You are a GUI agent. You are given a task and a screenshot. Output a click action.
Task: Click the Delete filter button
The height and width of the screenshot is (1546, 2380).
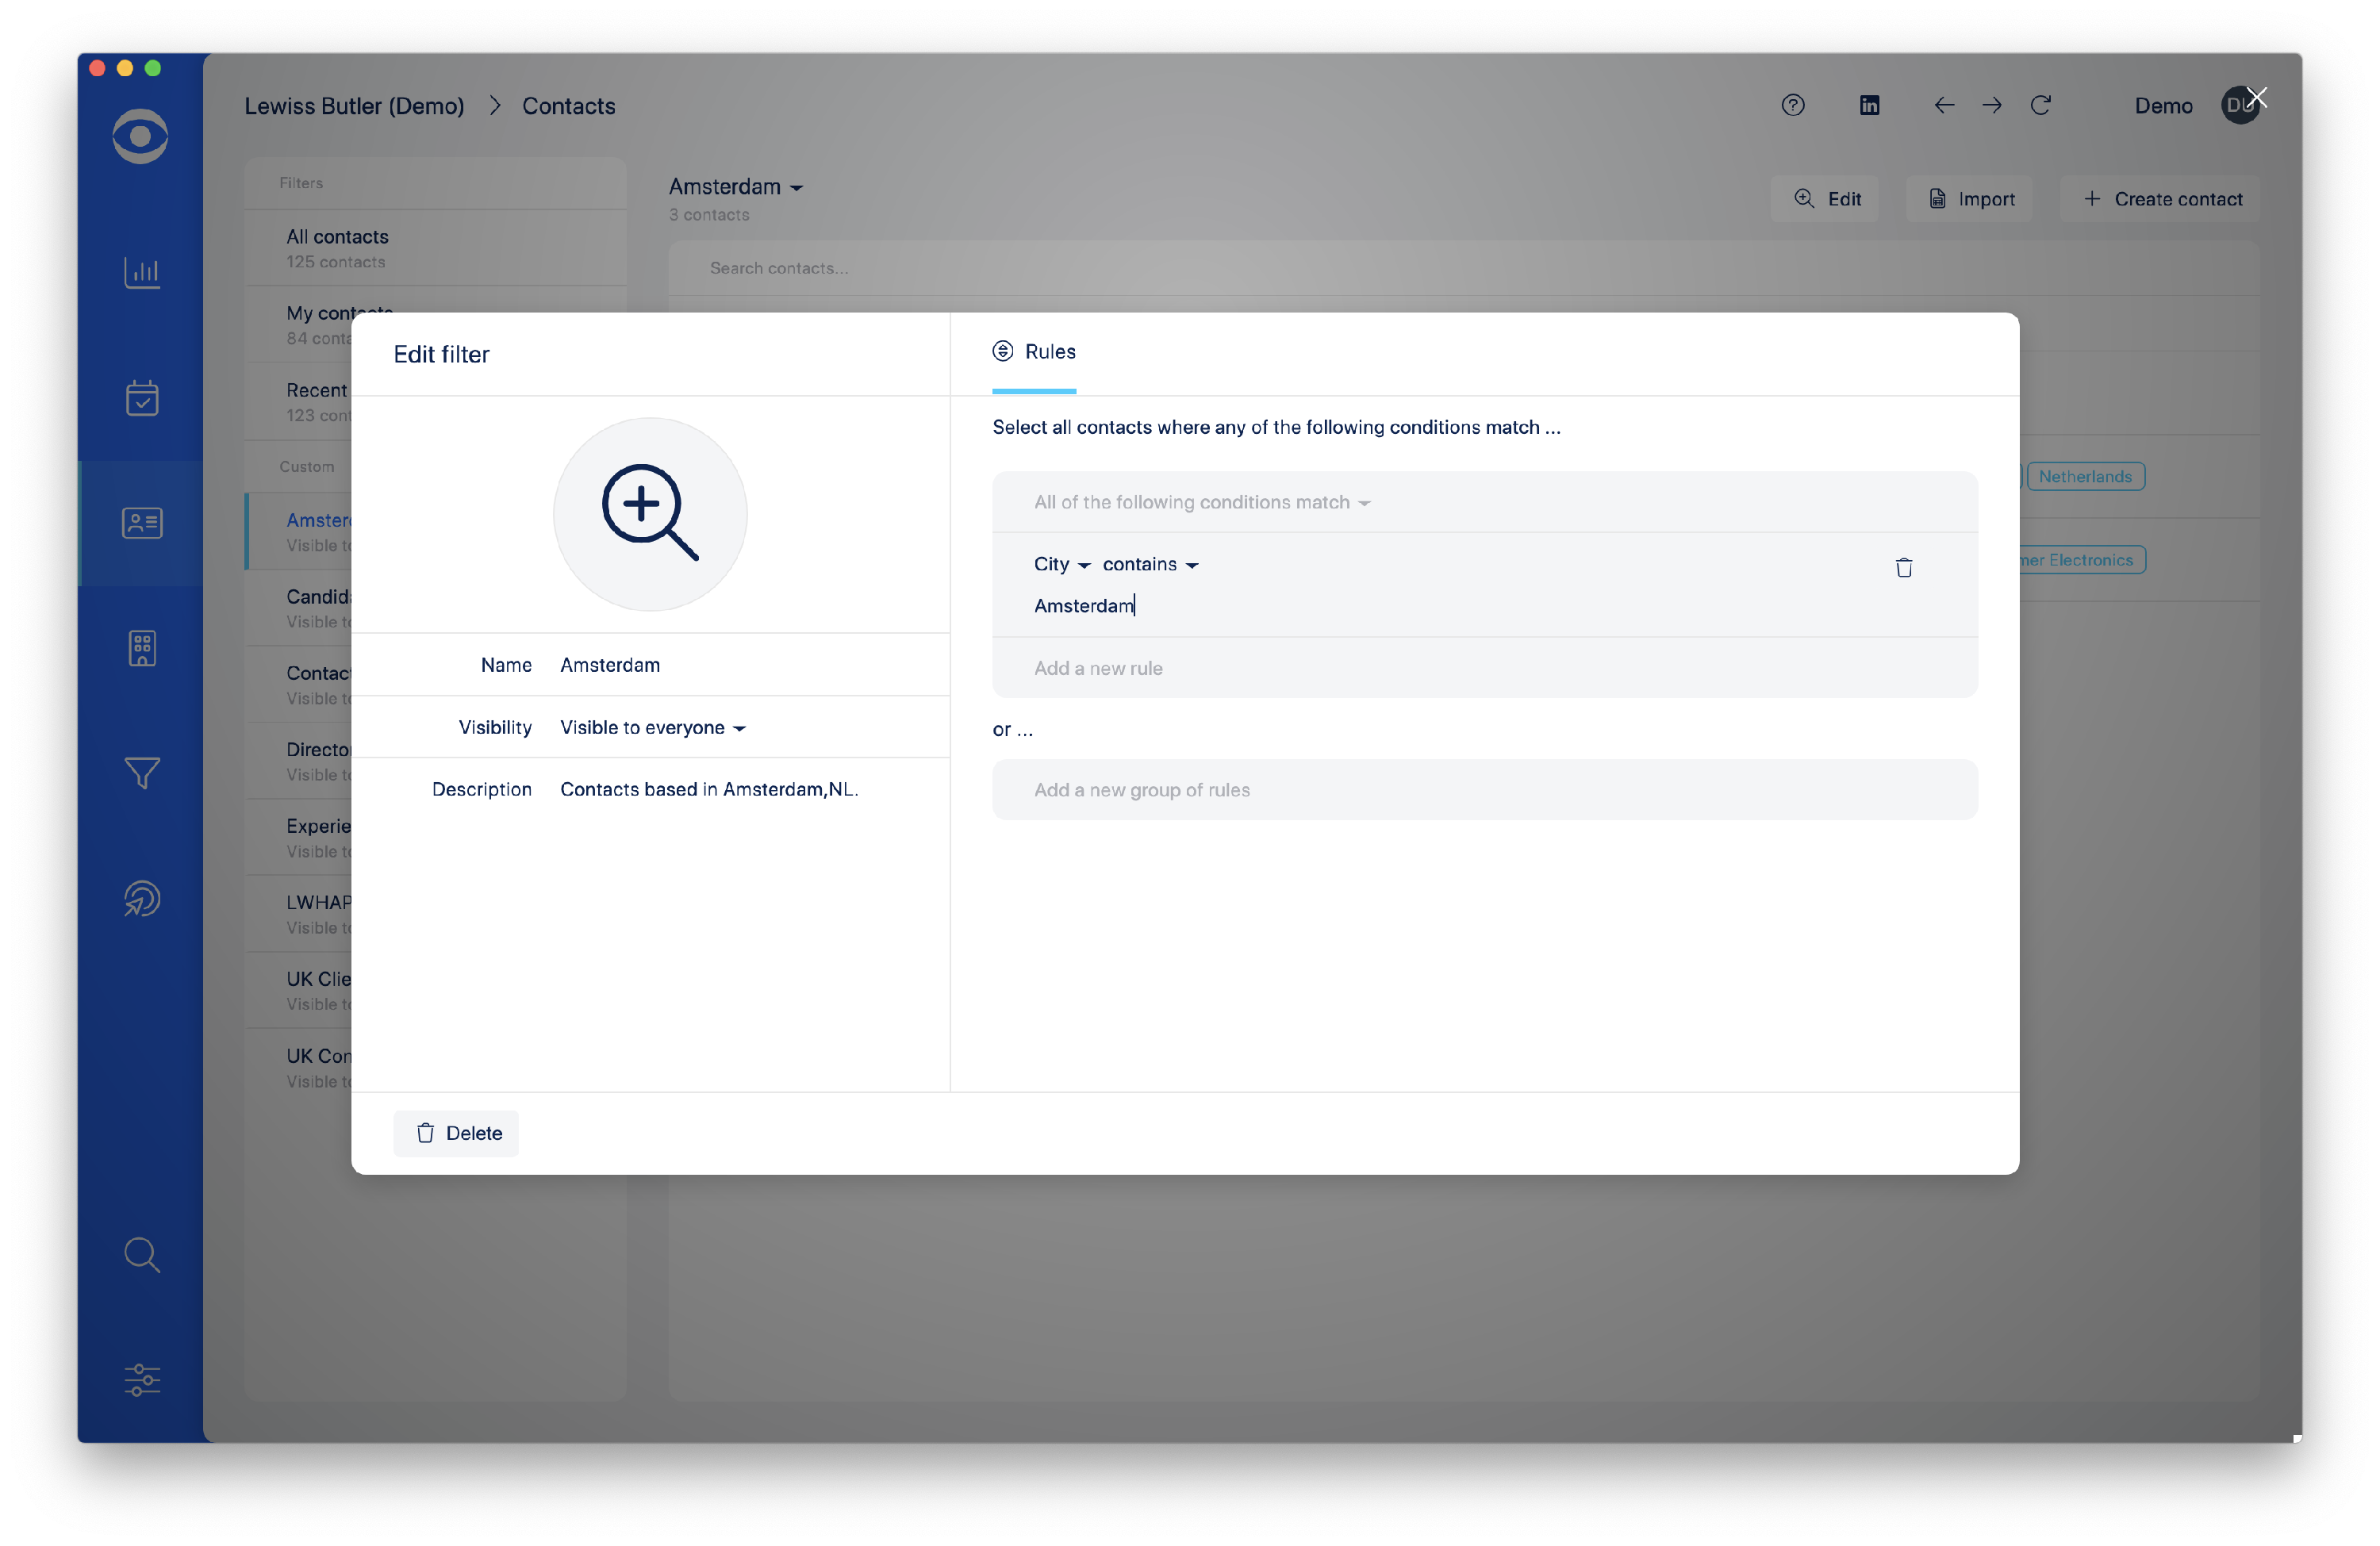point(456,1133)
